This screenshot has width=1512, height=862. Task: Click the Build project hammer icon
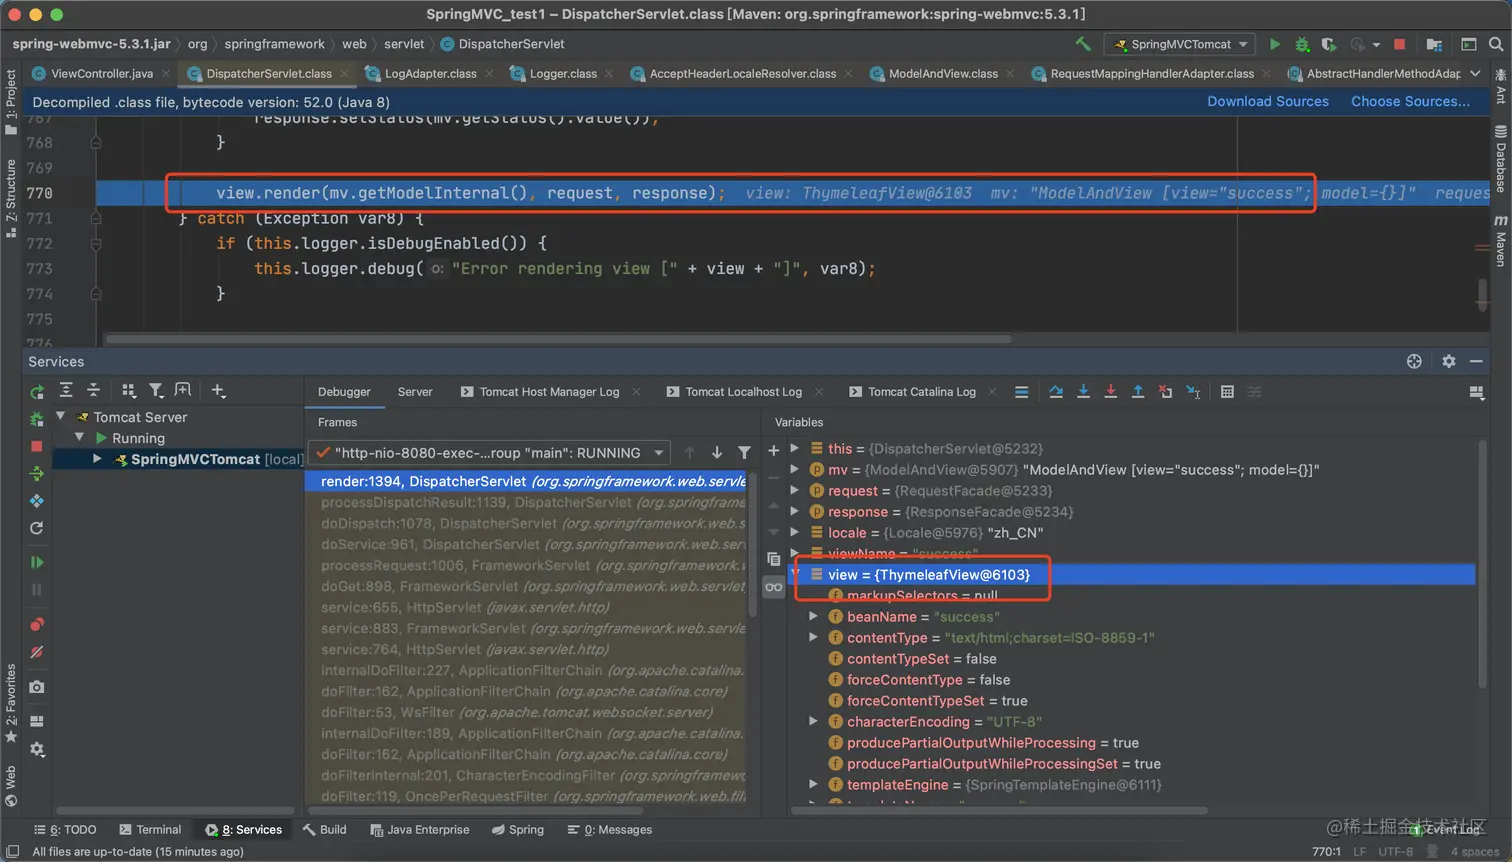1083,44
